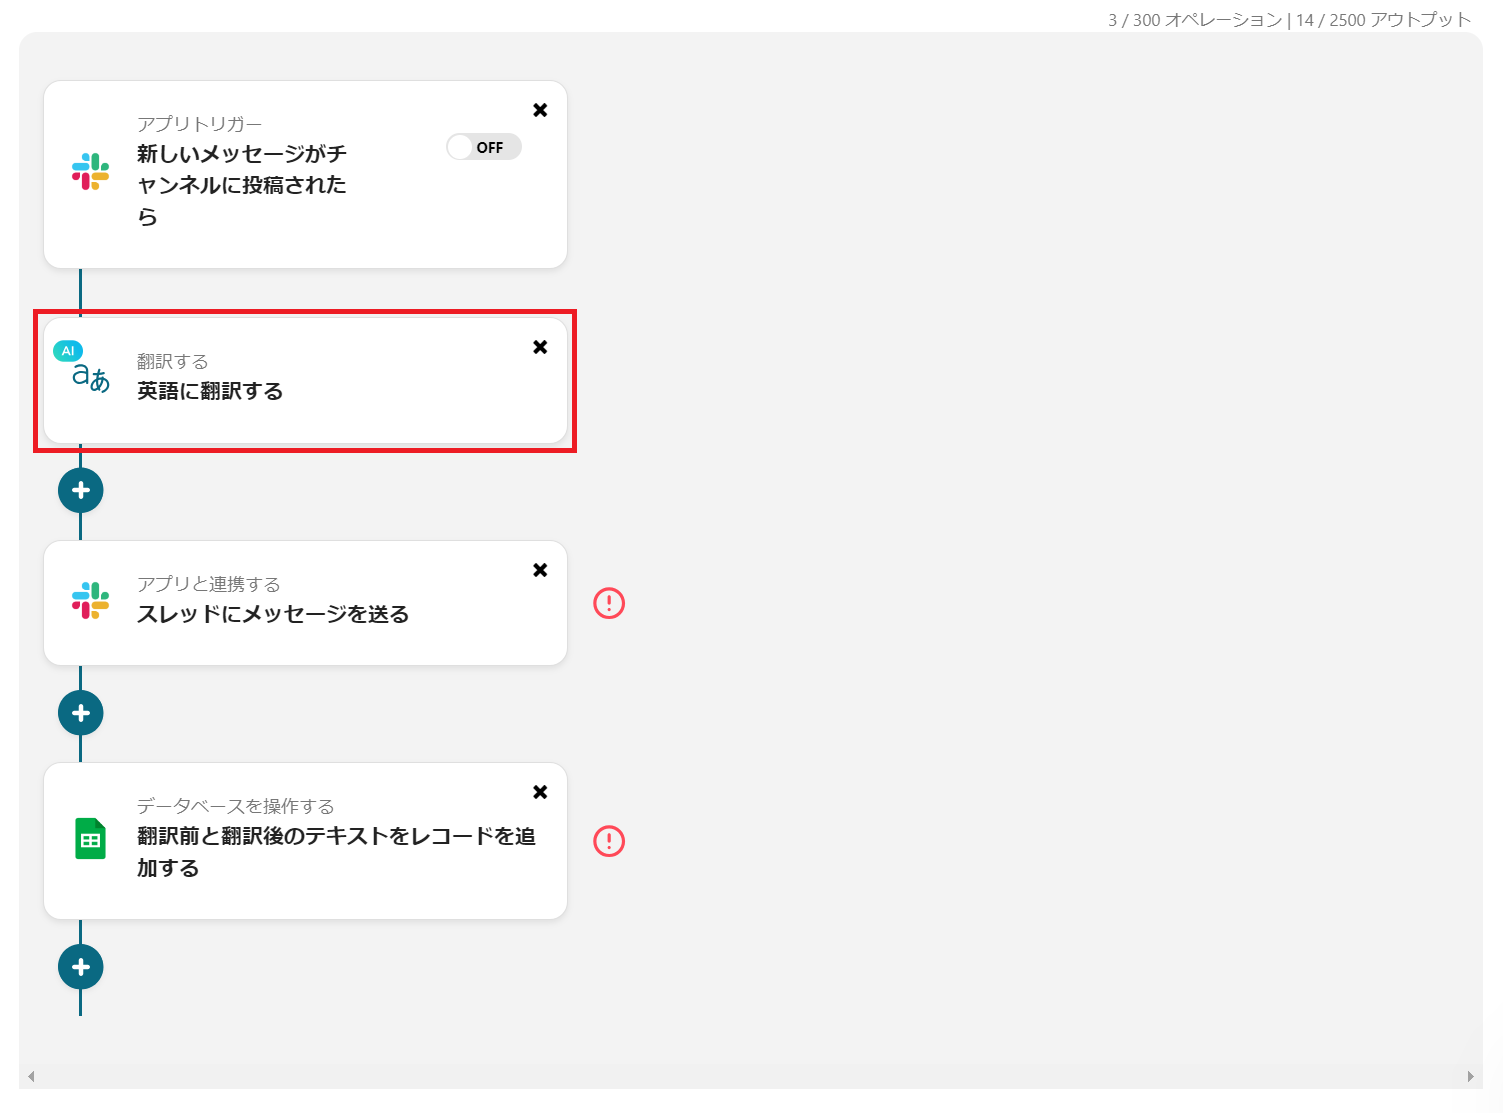
Task: Click the AI badge on the translate step
Action: click(67, 351)
